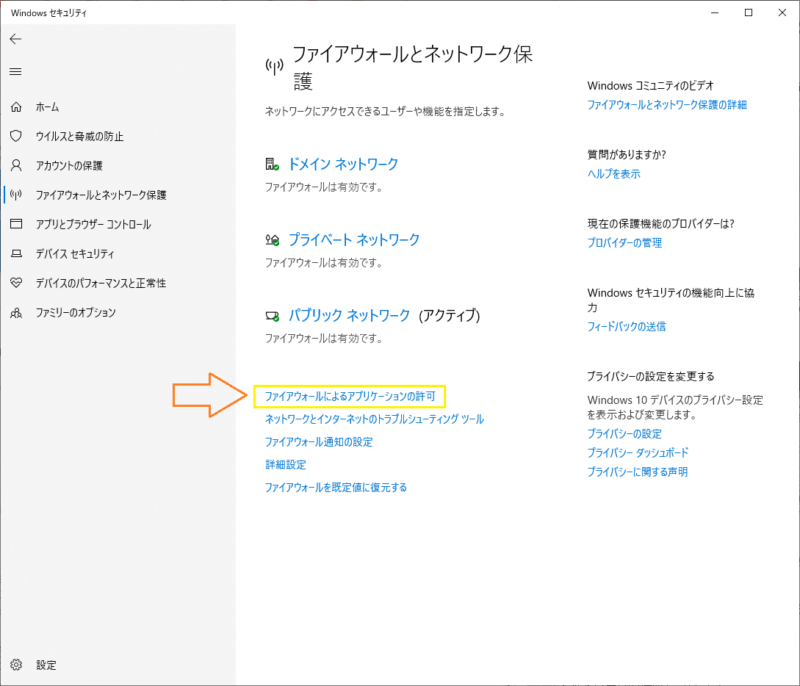
Task: Click the public network icon
Action: click(272, 316)
